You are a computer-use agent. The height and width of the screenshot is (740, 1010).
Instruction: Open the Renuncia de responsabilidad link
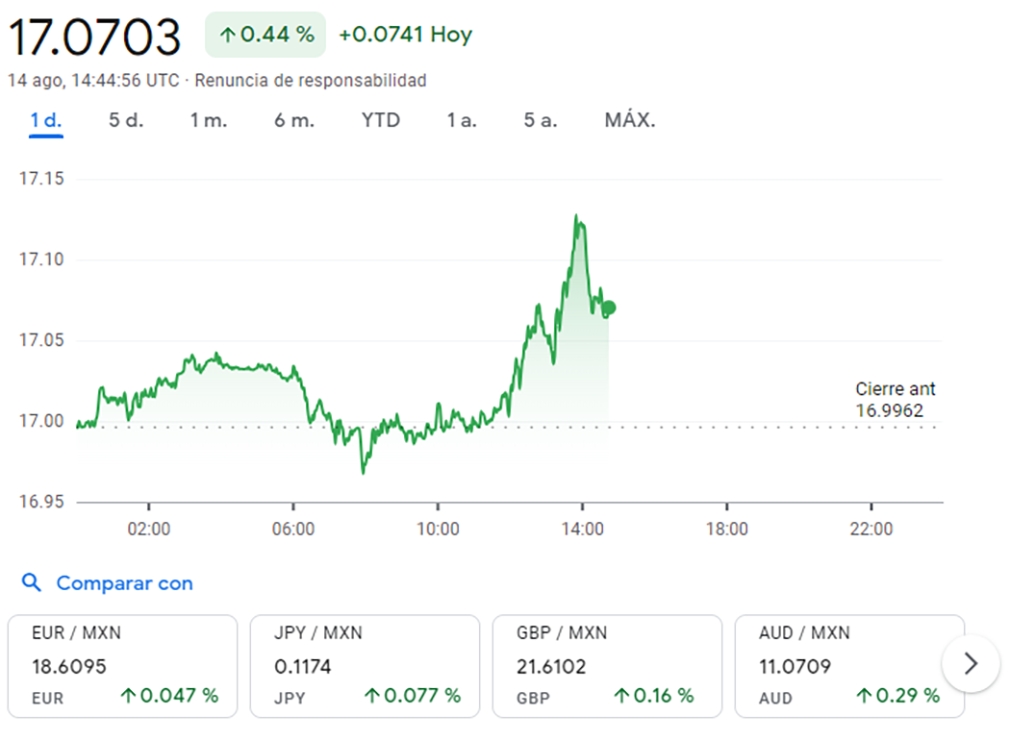310,80
